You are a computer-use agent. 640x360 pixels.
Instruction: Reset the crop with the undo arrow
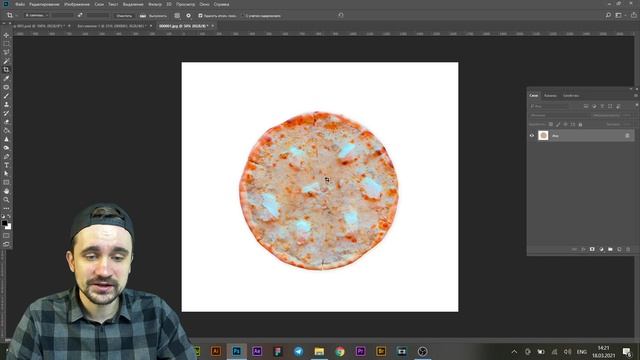coord(341,16)
